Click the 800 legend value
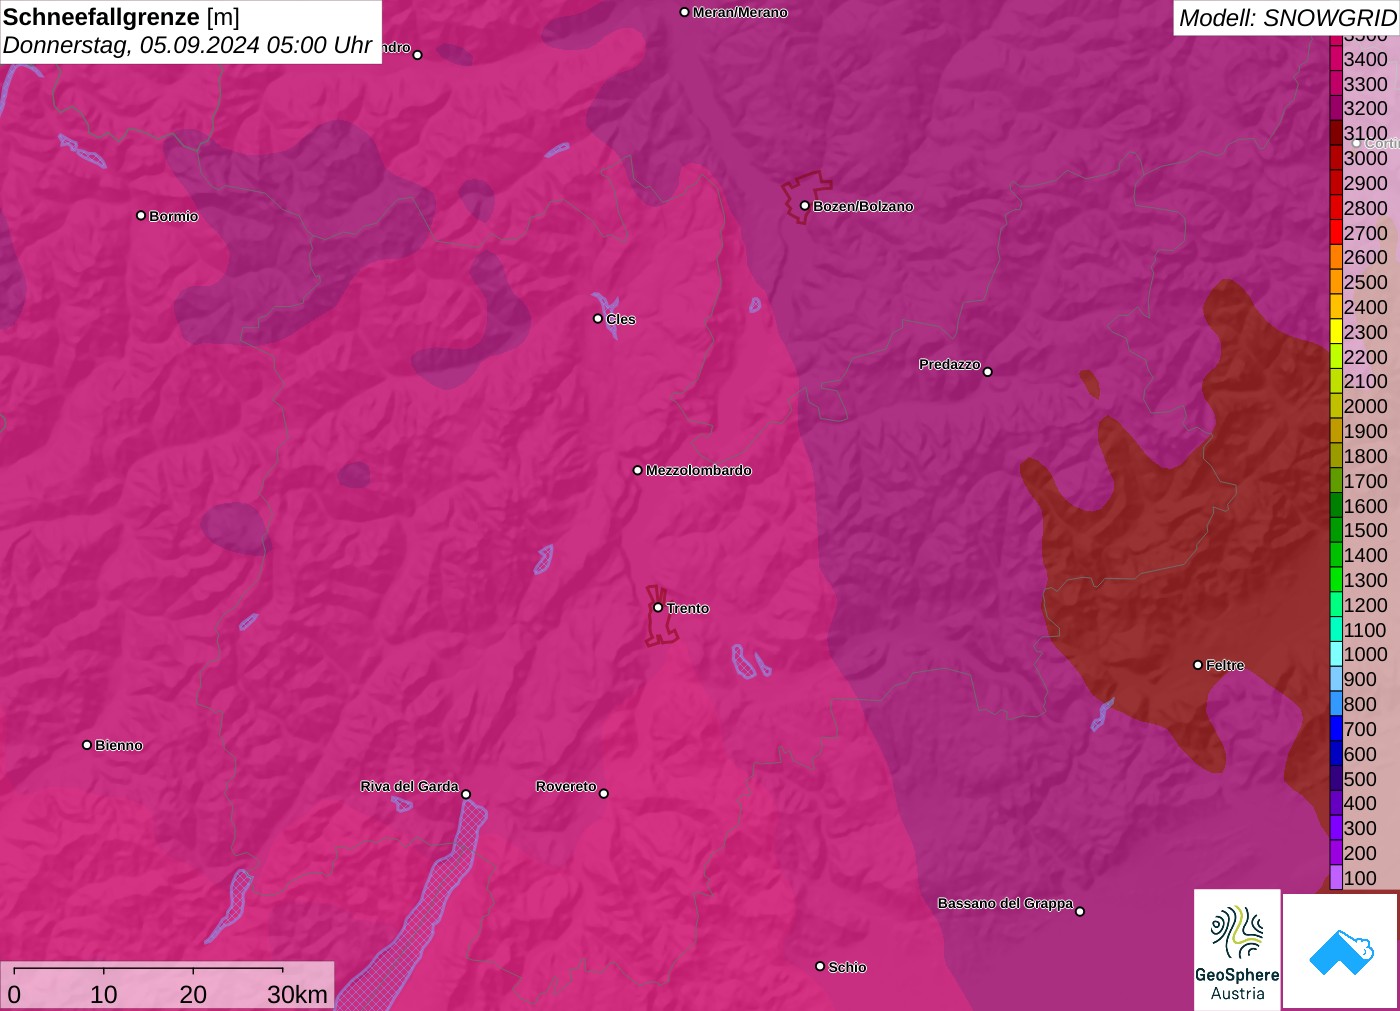The height and width of the screenshot is (1011, 1400). (x=1361, y=704)
